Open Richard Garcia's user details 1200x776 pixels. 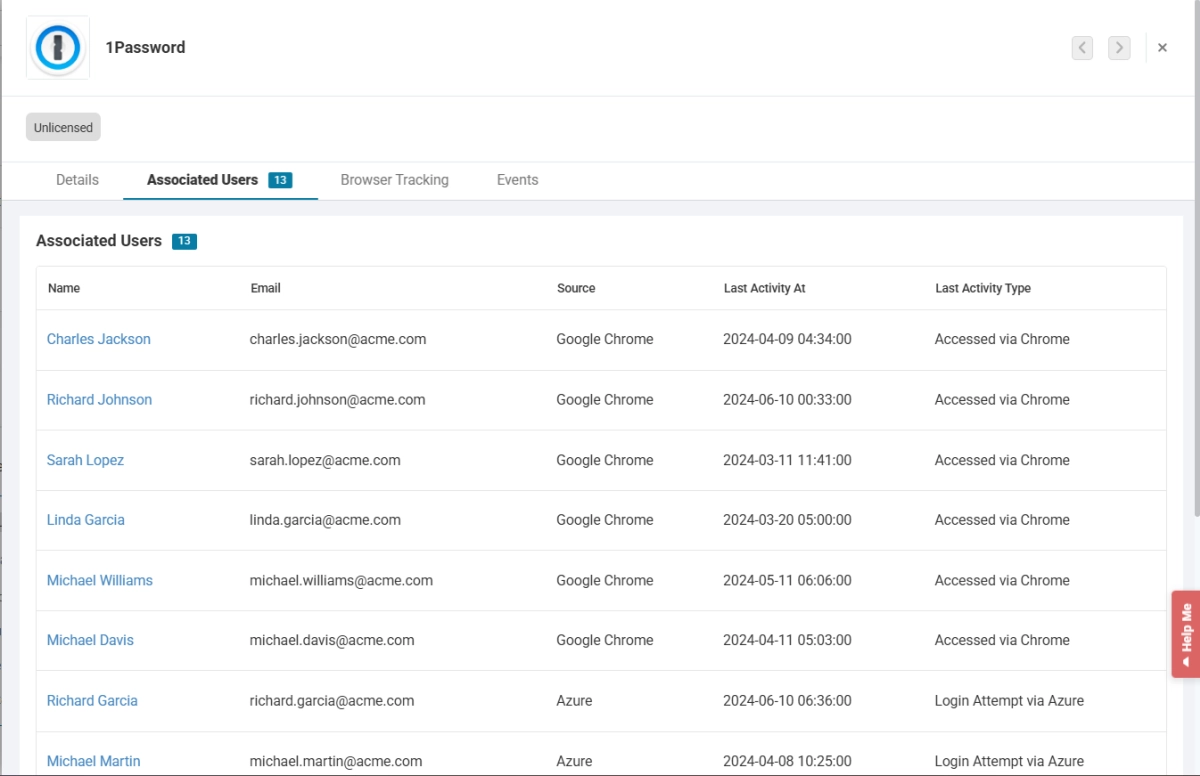(92, 700)
